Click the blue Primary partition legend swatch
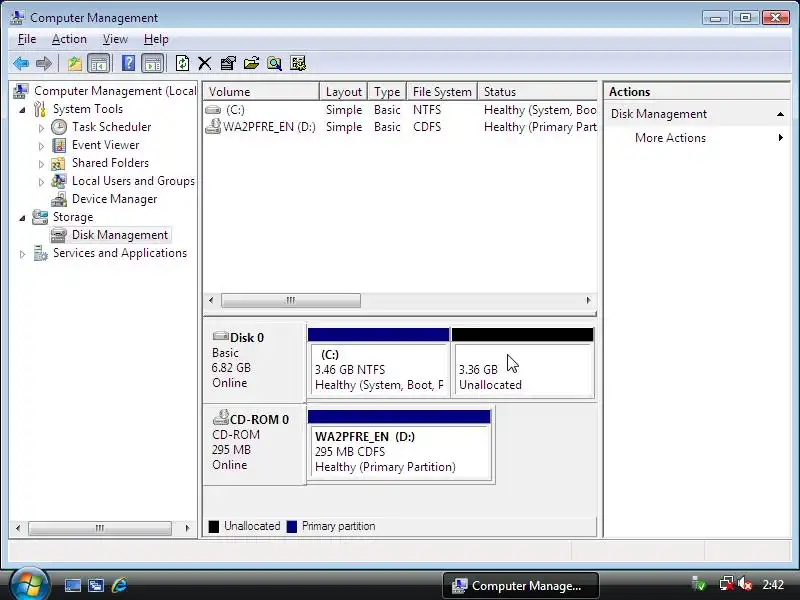The width and height of the screenshot is (800, 600). pyautogui.click(x=292, y=527)
